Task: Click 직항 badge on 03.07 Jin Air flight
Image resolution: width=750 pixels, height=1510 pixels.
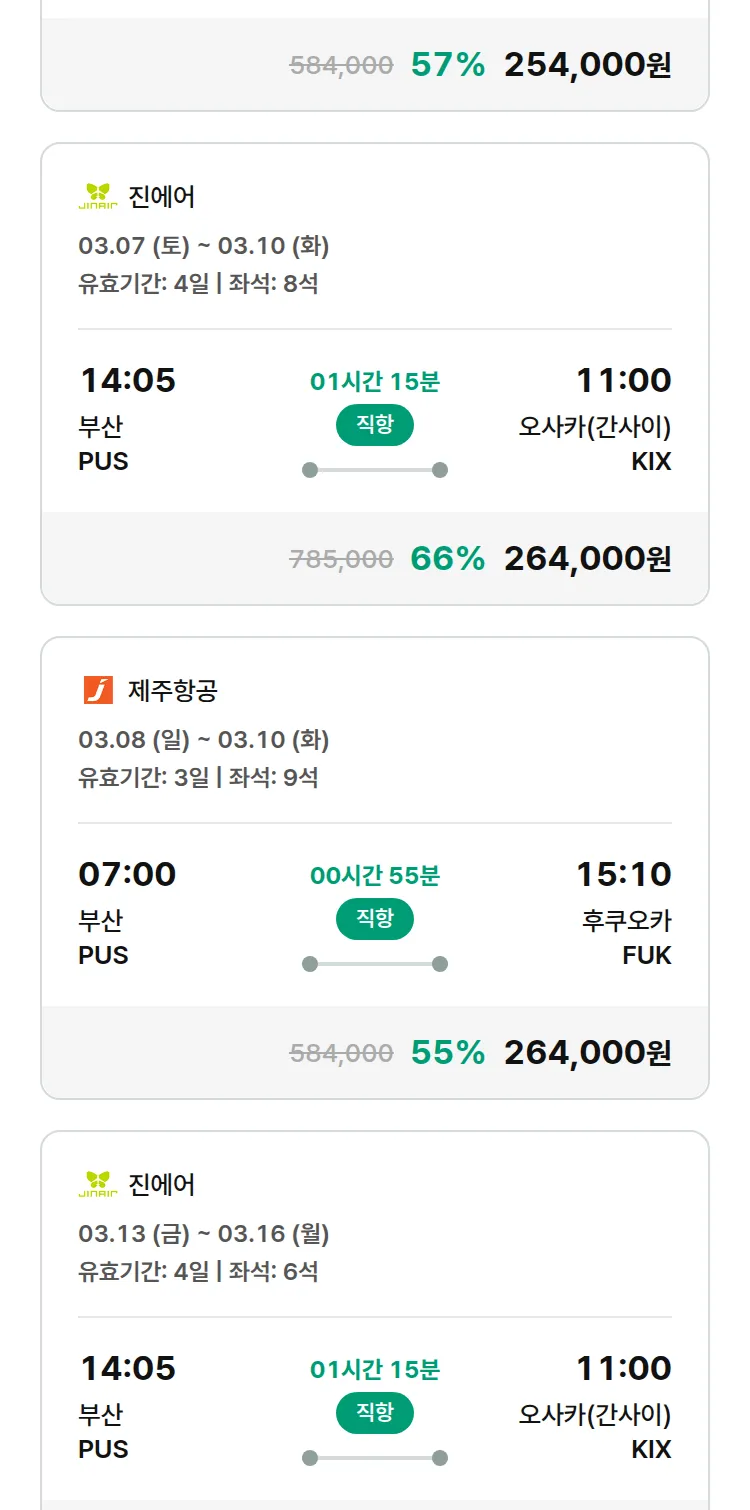Action: [x=375, y=425]
